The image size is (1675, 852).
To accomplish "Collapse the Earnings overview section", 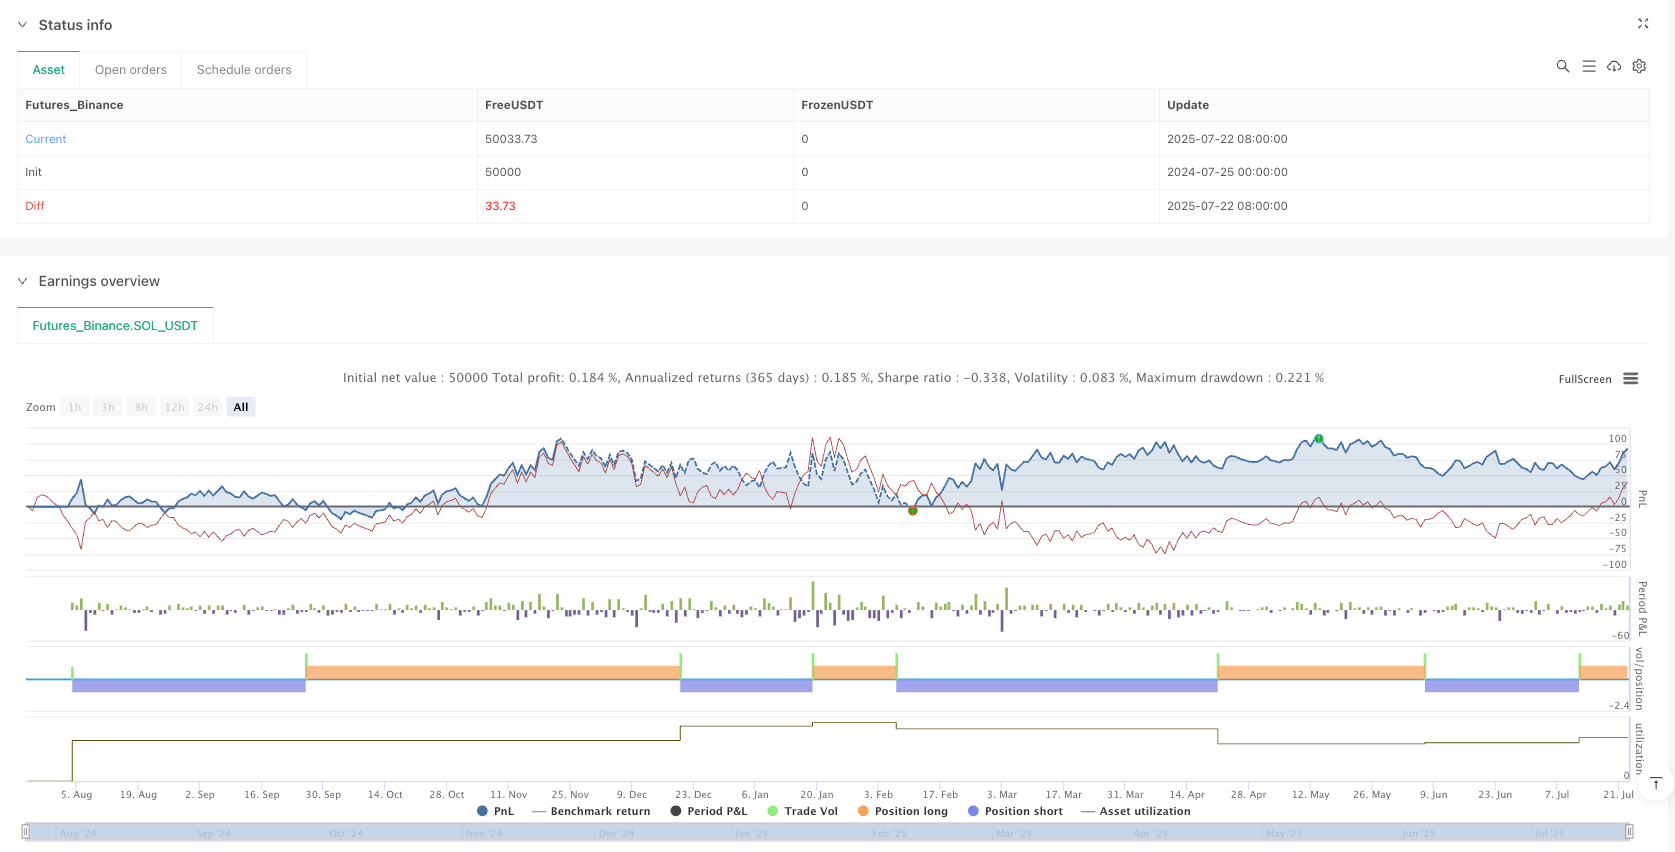I will [x=23, y=281].
